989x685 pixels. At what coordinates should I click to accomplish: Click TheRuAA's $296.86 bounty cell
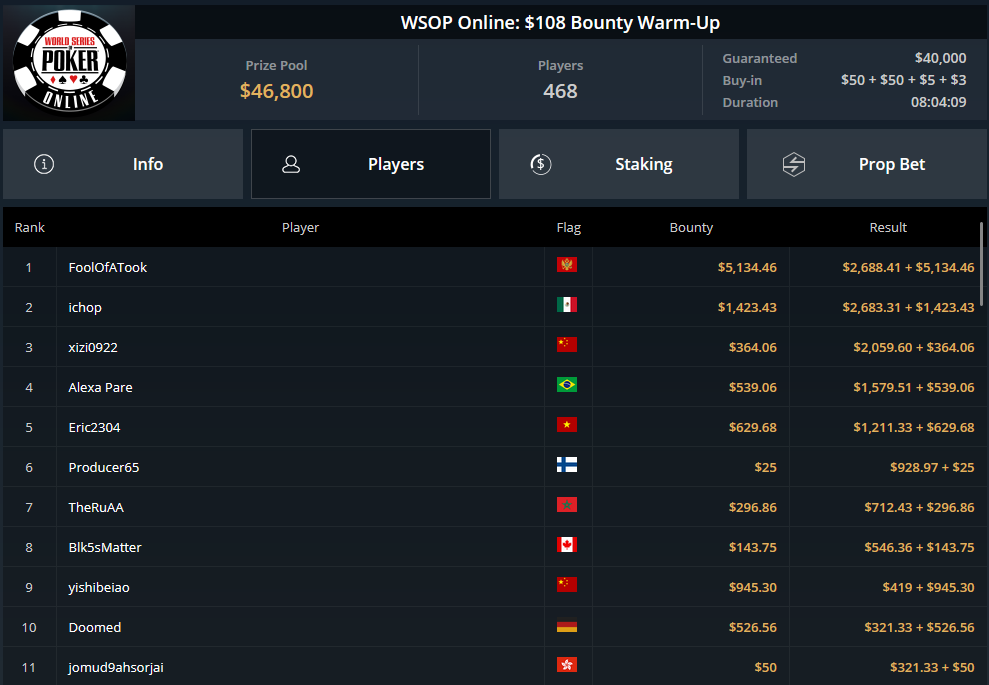point(752,508)
